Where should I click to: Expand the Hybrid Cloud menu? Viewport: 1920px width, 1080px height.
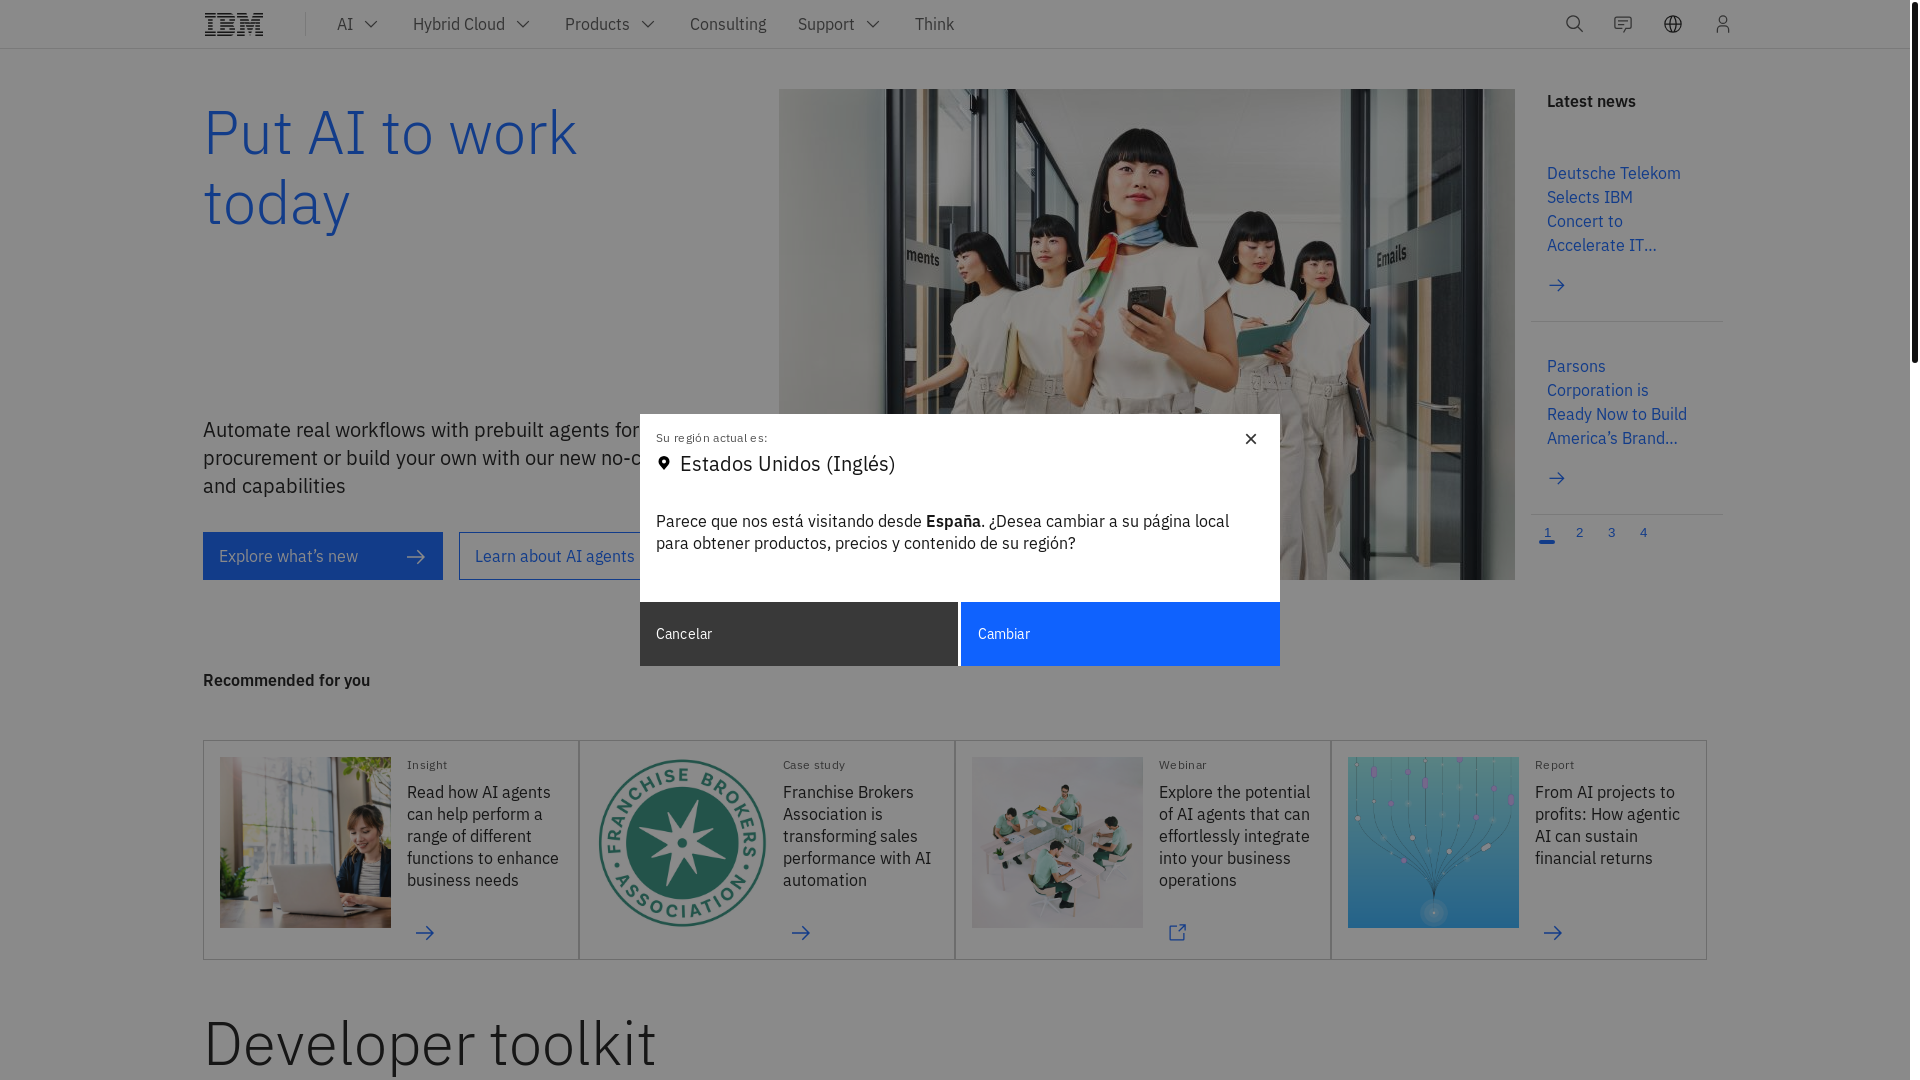tap(472, 24)
